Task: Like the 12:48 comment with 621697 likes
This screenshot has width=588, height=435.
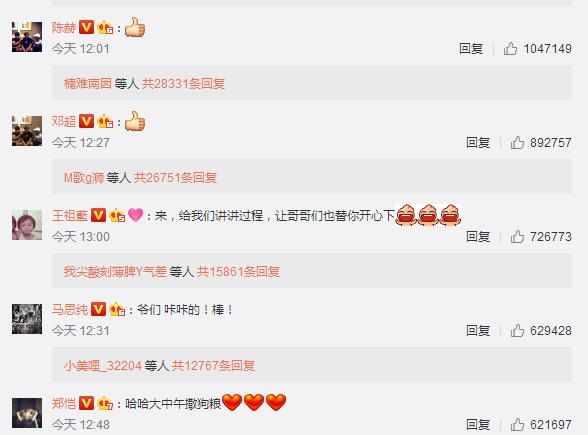Action: pyautogui.click(x=517, y=424)
